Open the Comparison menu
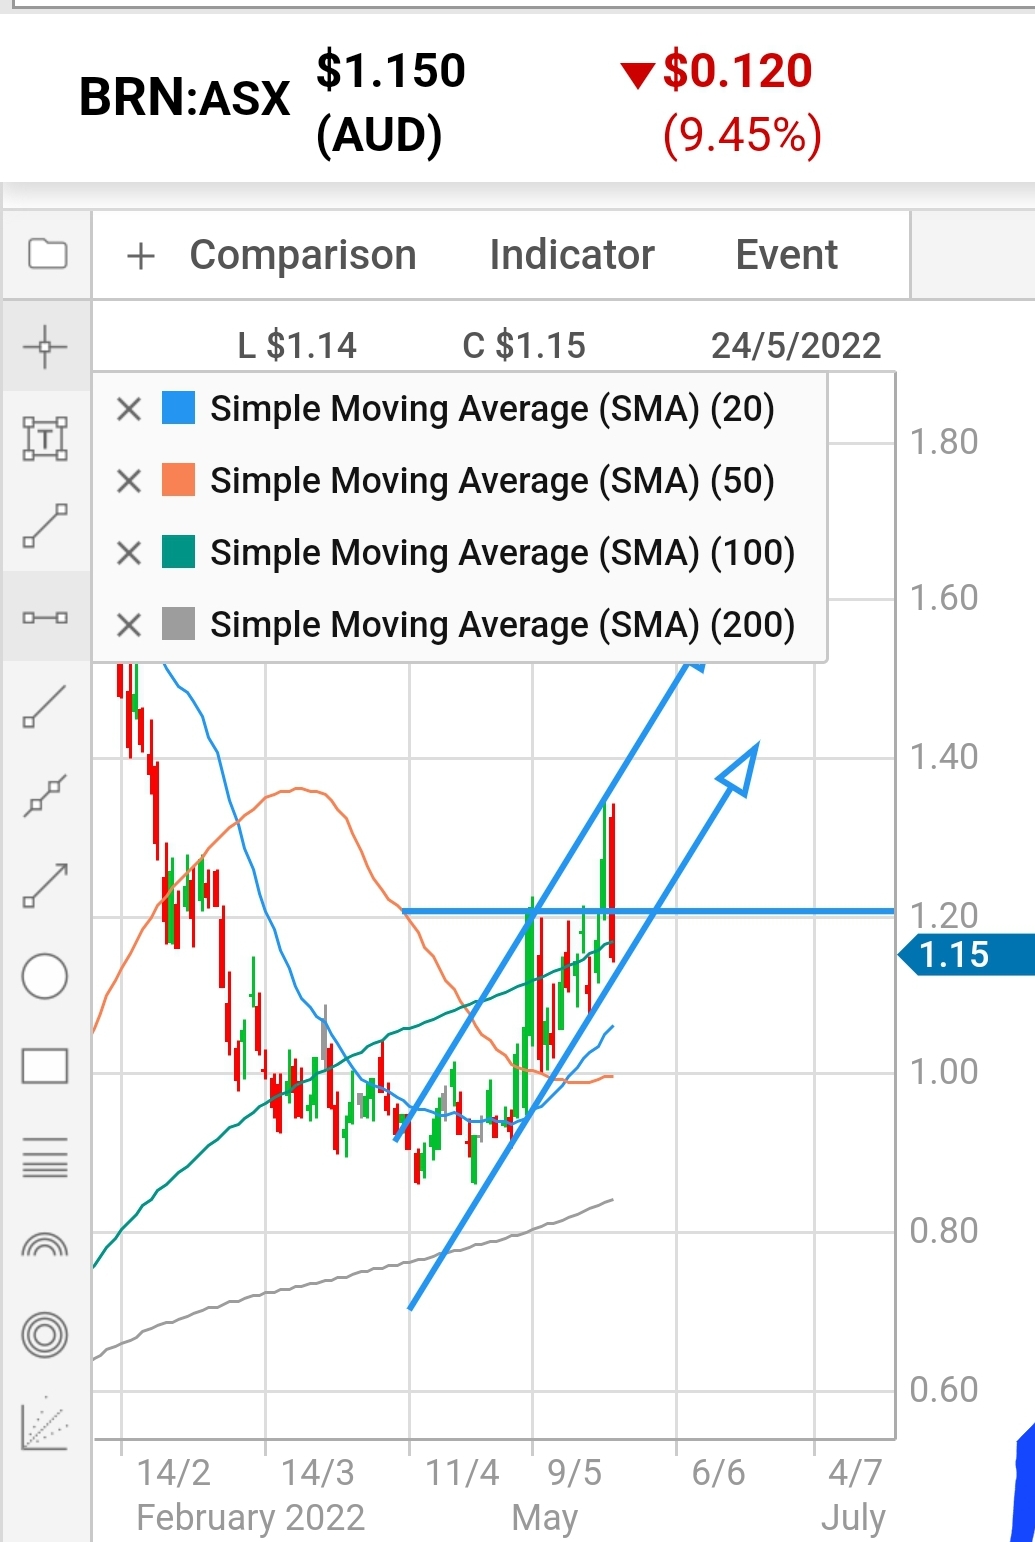The width and height of the screenshot is (1035, 1542). pos(303,255)
